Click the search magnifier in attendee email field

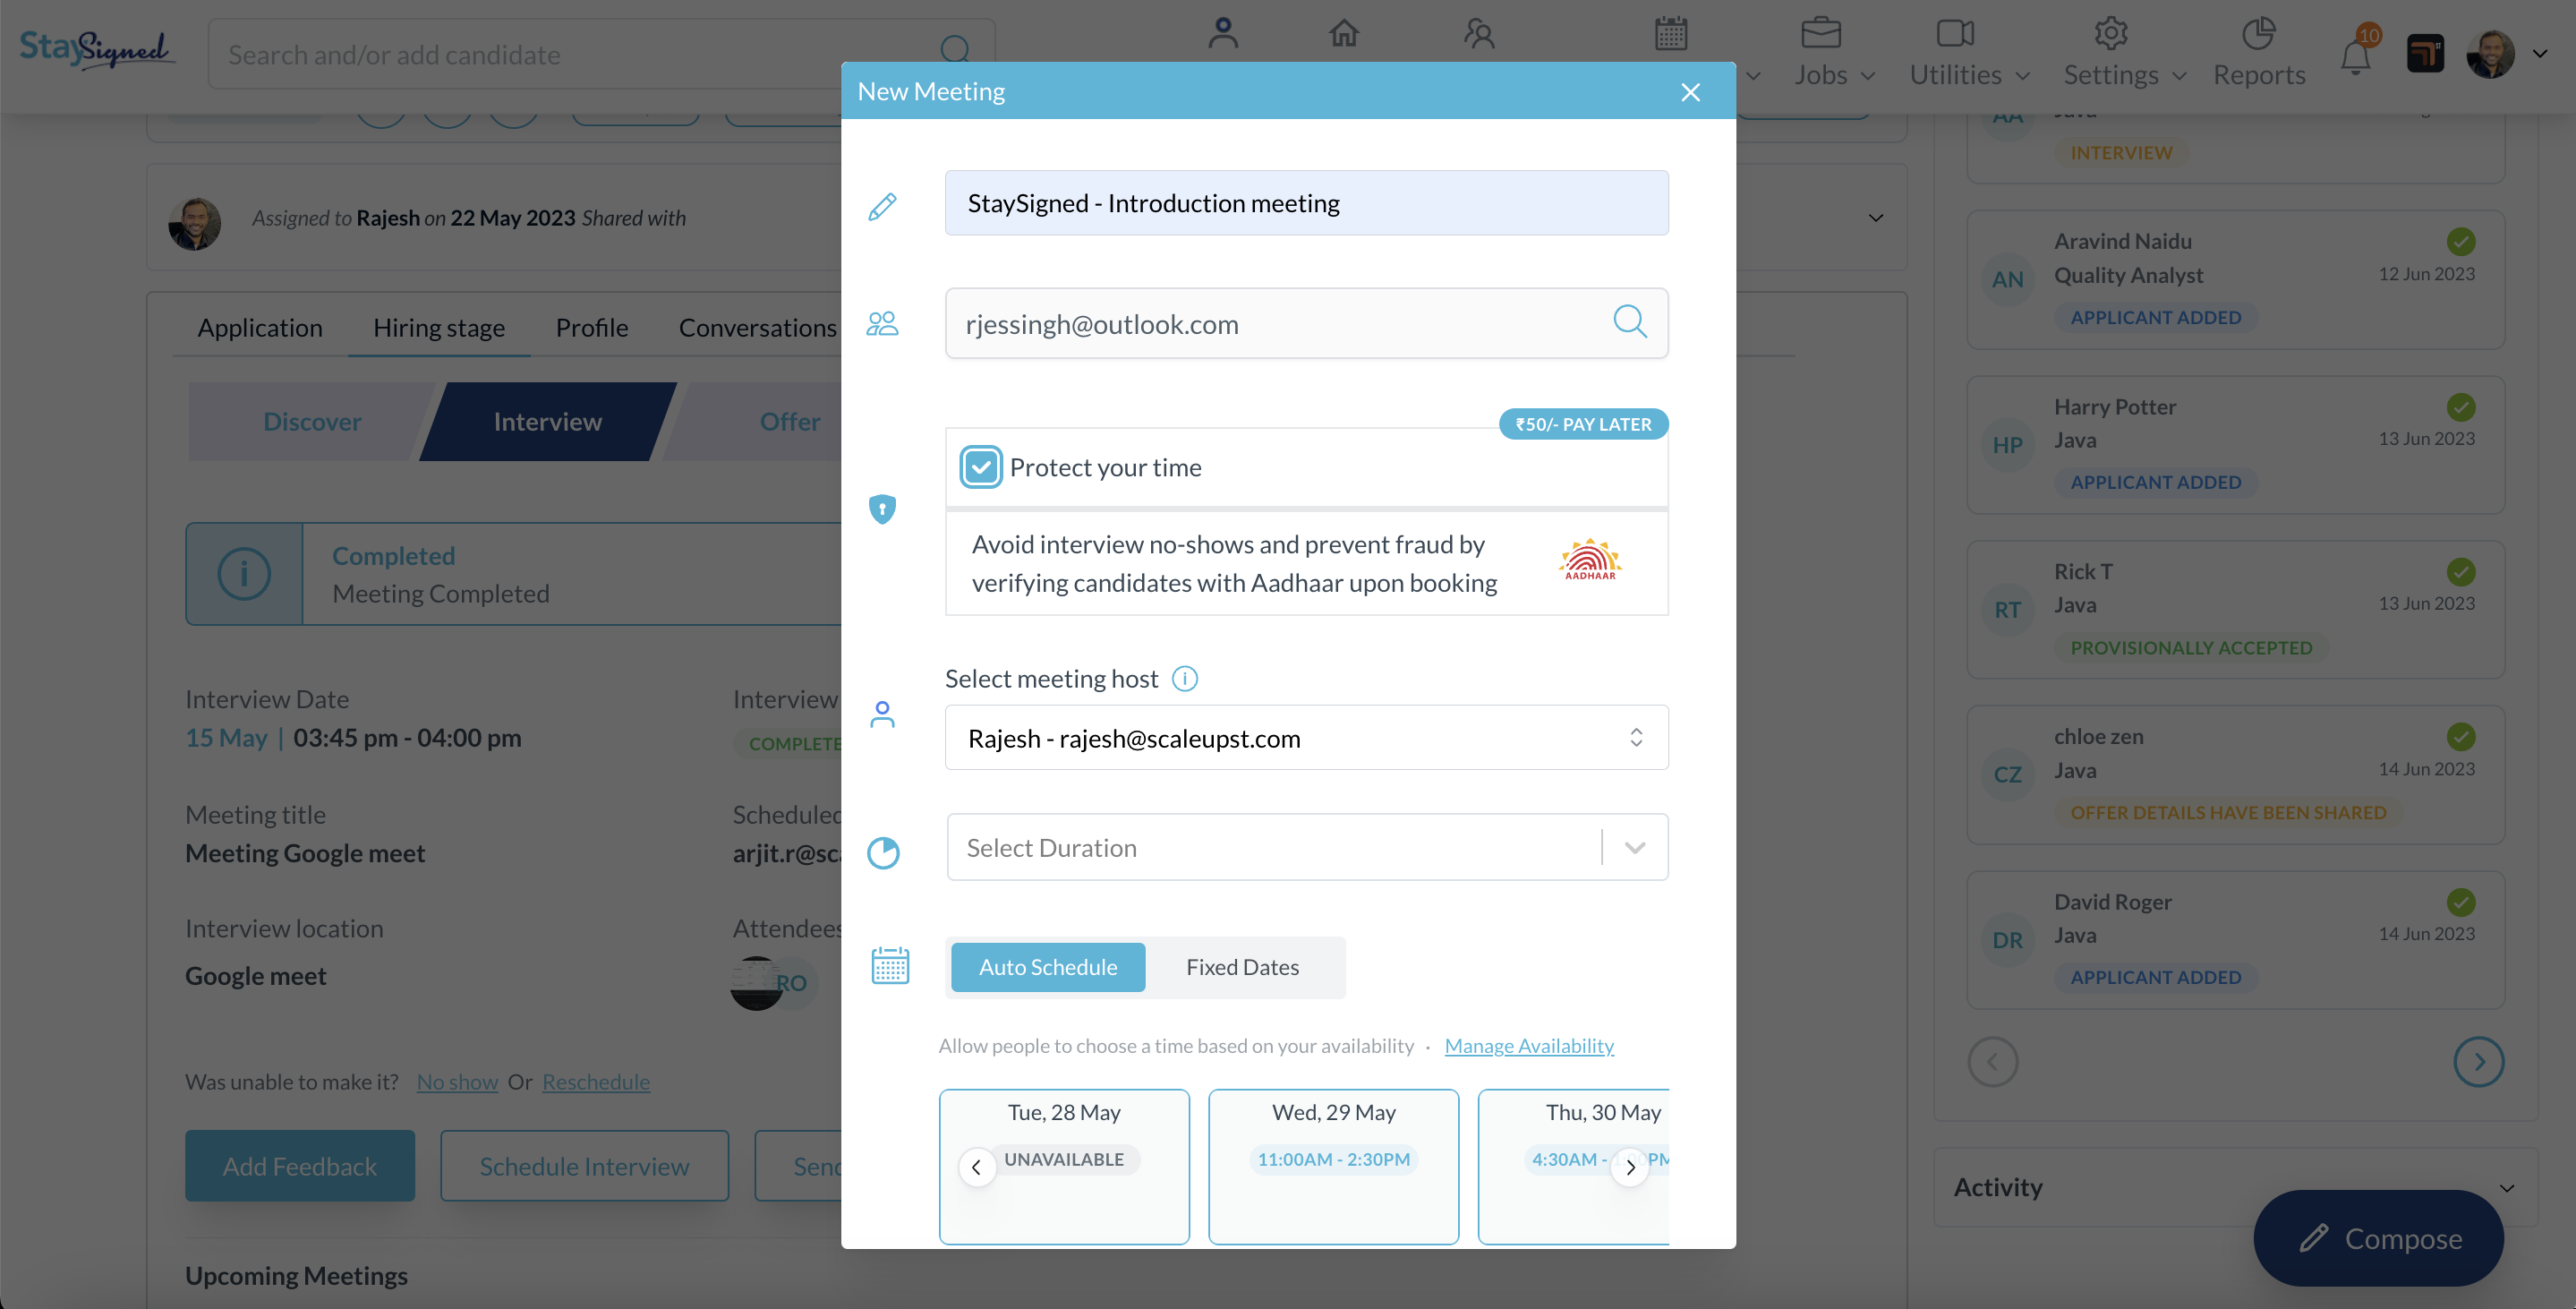[1630, 322]
